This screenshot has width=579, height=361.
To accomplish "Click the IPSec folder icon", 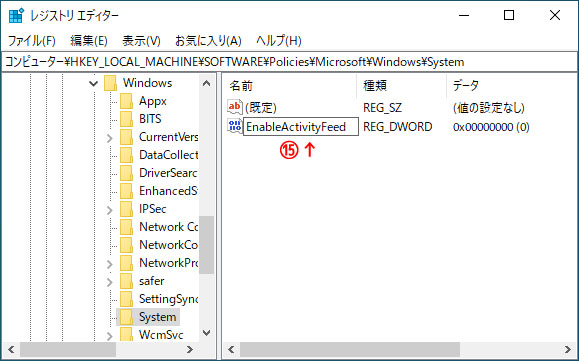I will point(126,209).
